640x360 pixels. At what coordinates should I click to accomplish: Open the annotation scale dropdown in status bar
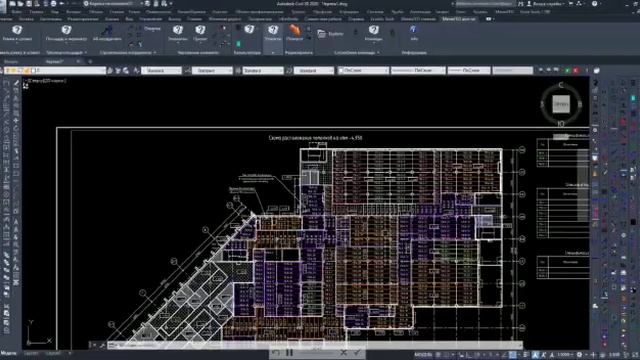pos(565,355)
